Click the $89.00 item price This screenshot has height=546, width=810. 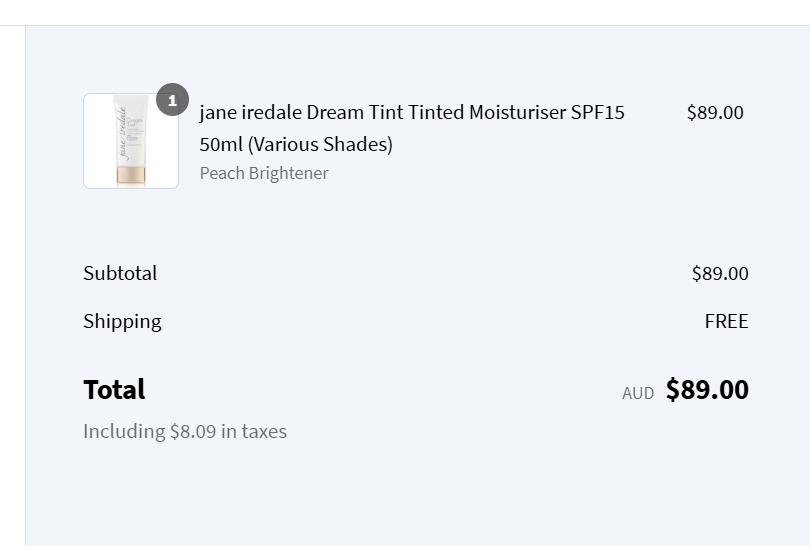tap(715, 113)
